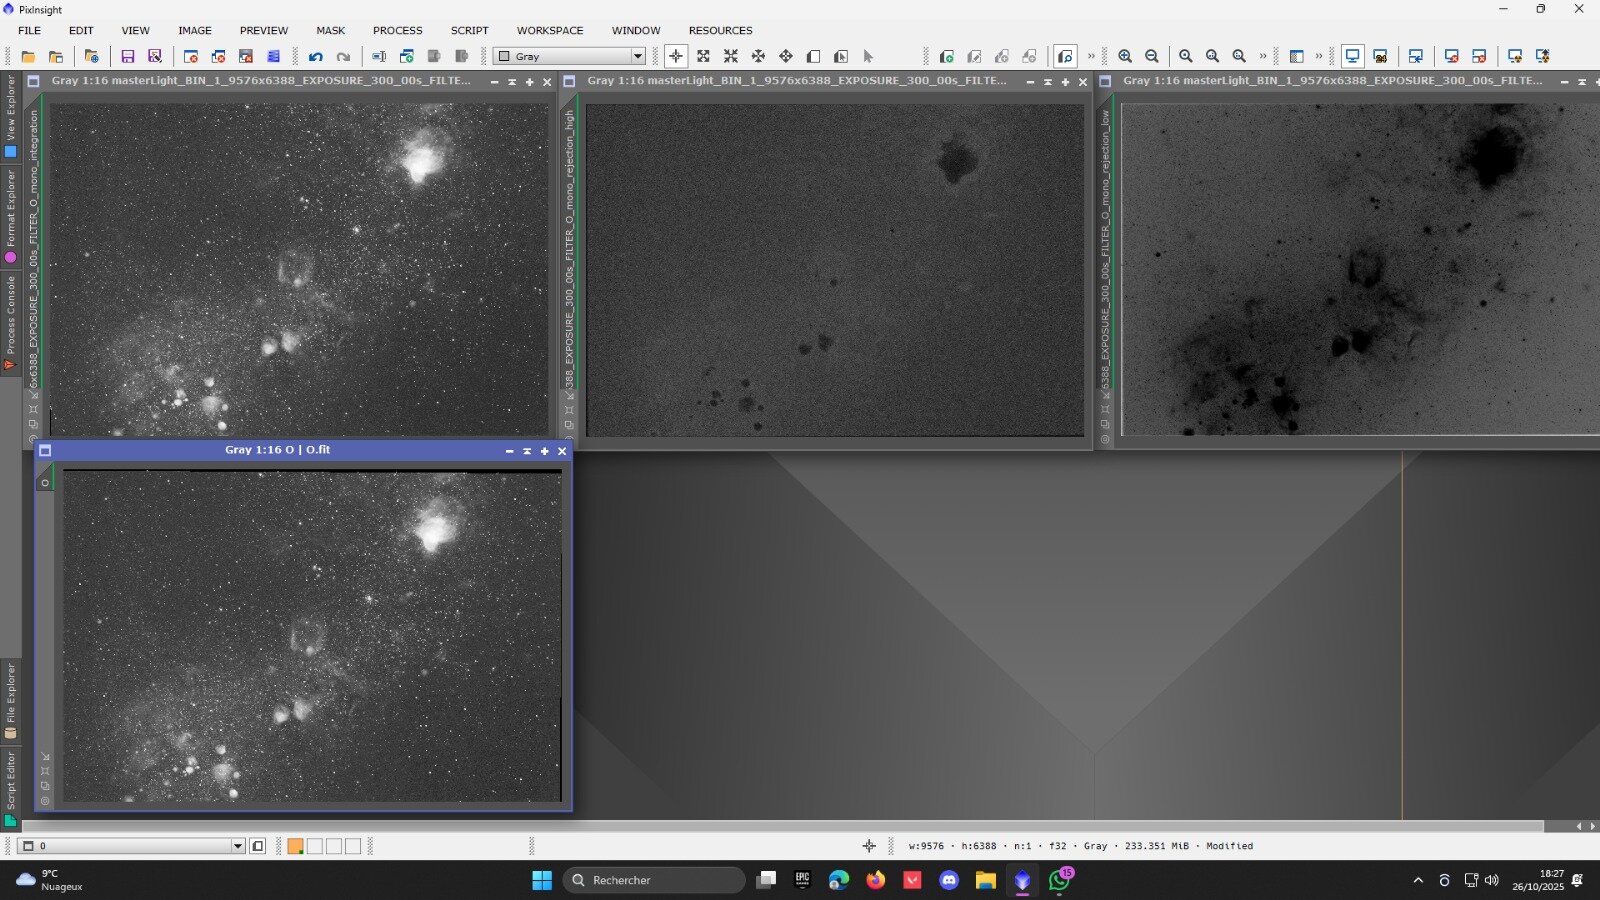Screen dimensions: 1600x900
Task: Select the Readout crosshair mode tool
Action: 676,56
